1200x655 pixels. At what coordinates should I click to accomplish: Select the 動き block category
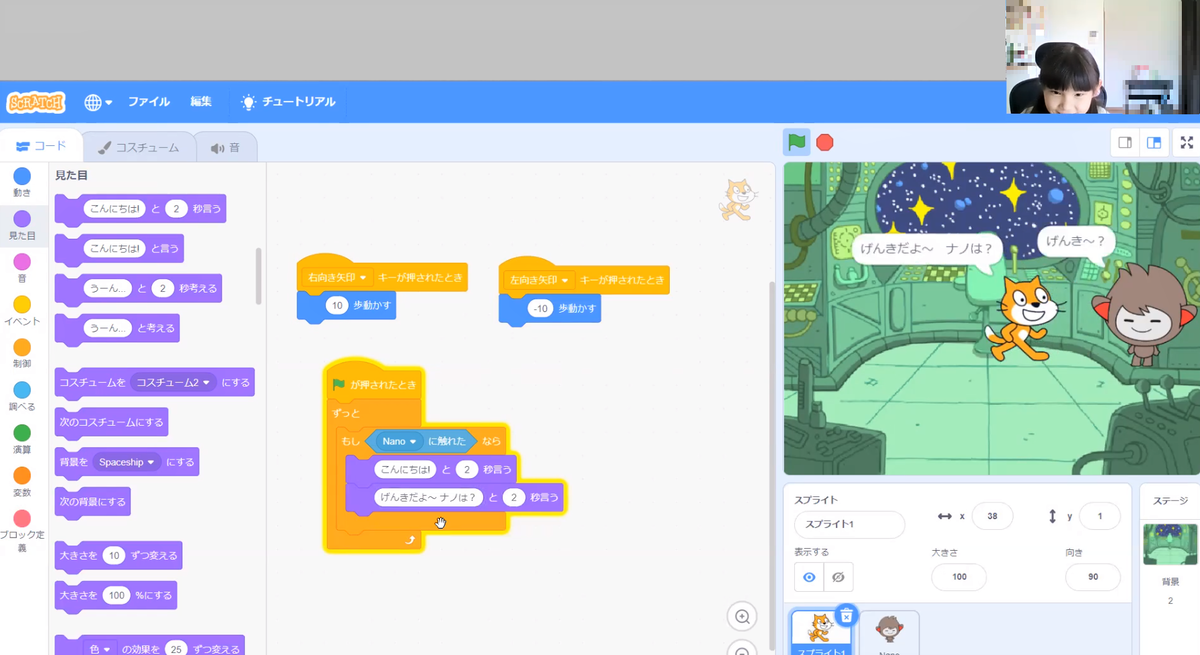coord(22,178)
